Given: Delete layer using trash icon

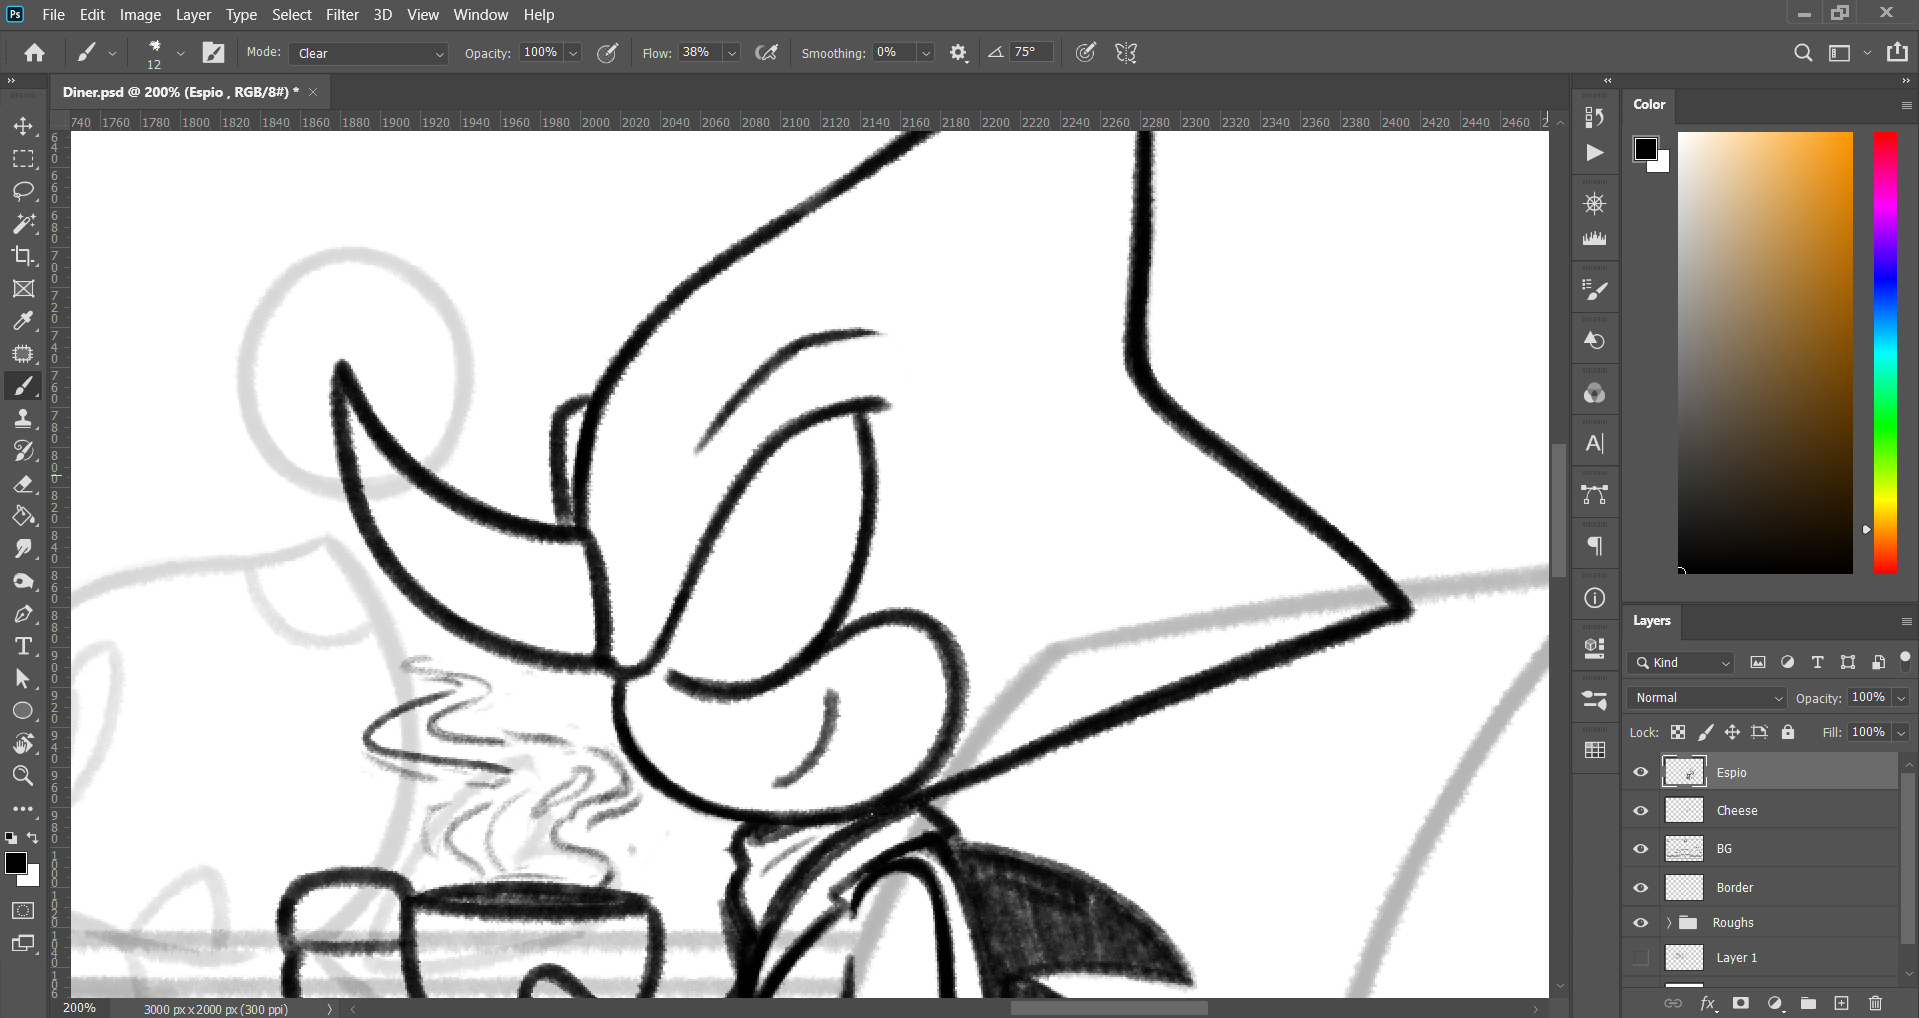Looking at the screenshot, I should coord(1875,1003).
